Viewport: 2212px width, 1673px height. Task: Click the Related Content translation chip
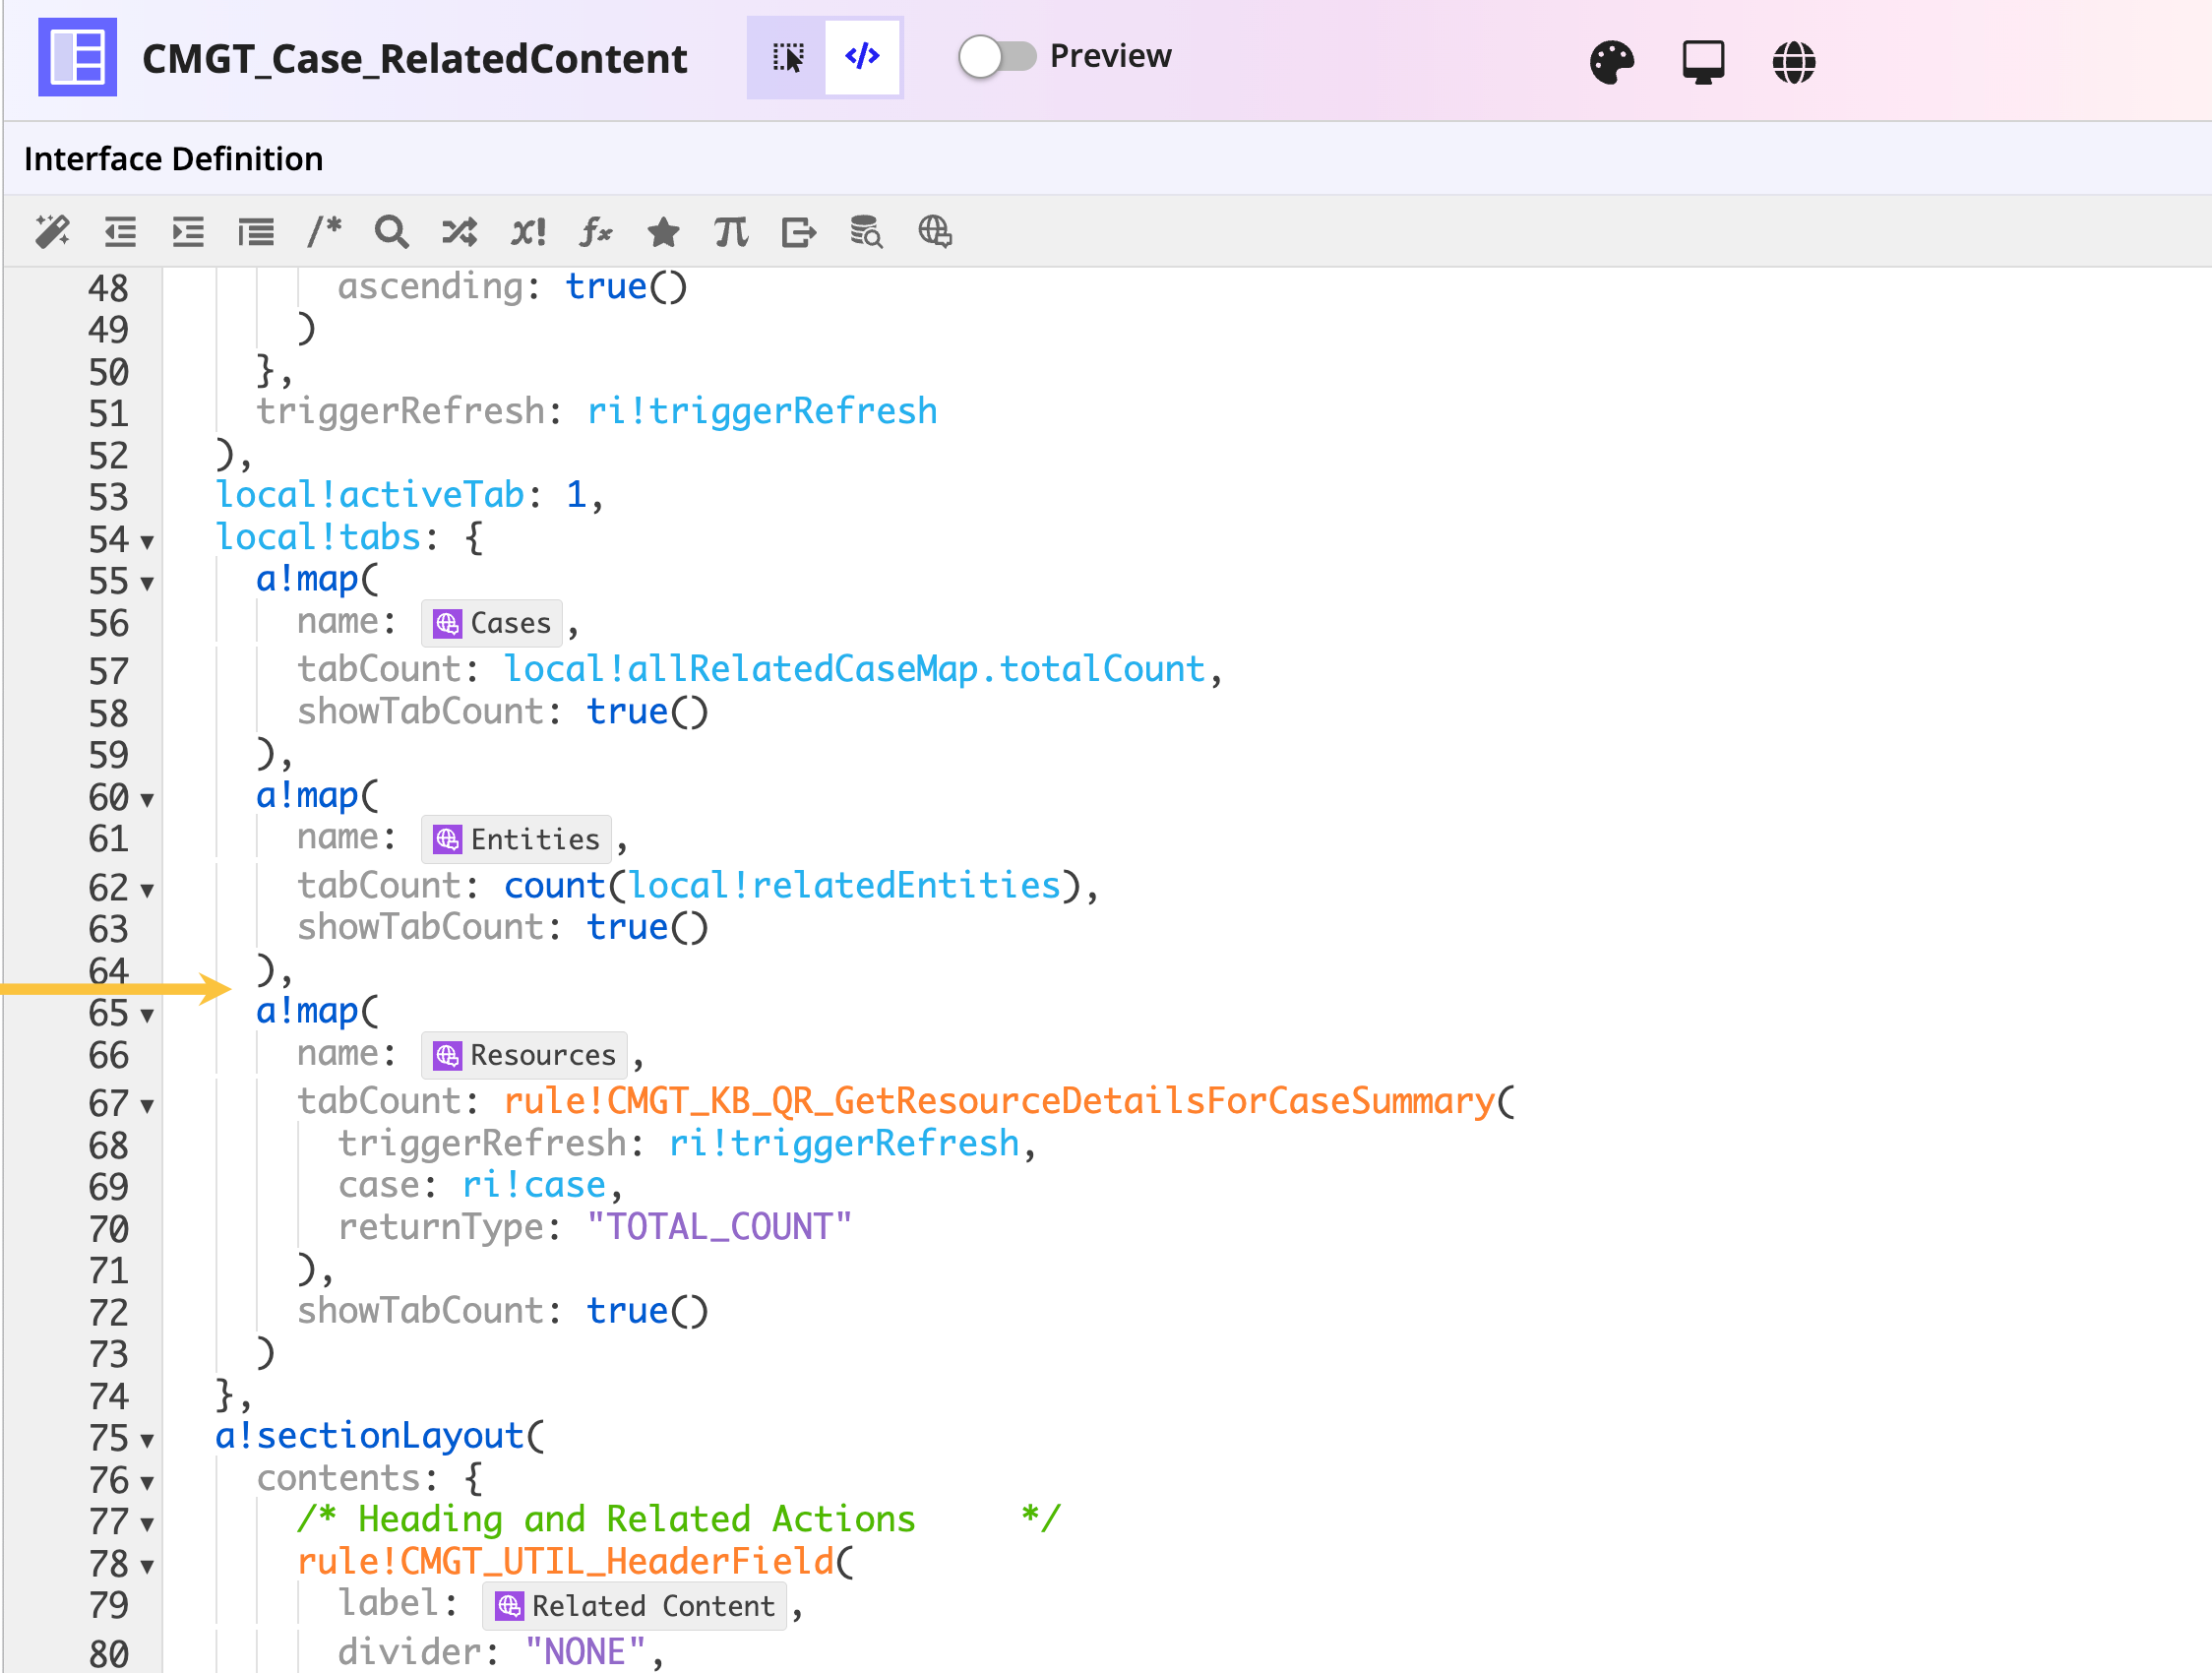pyautogui.click(x=634, y=1606)
